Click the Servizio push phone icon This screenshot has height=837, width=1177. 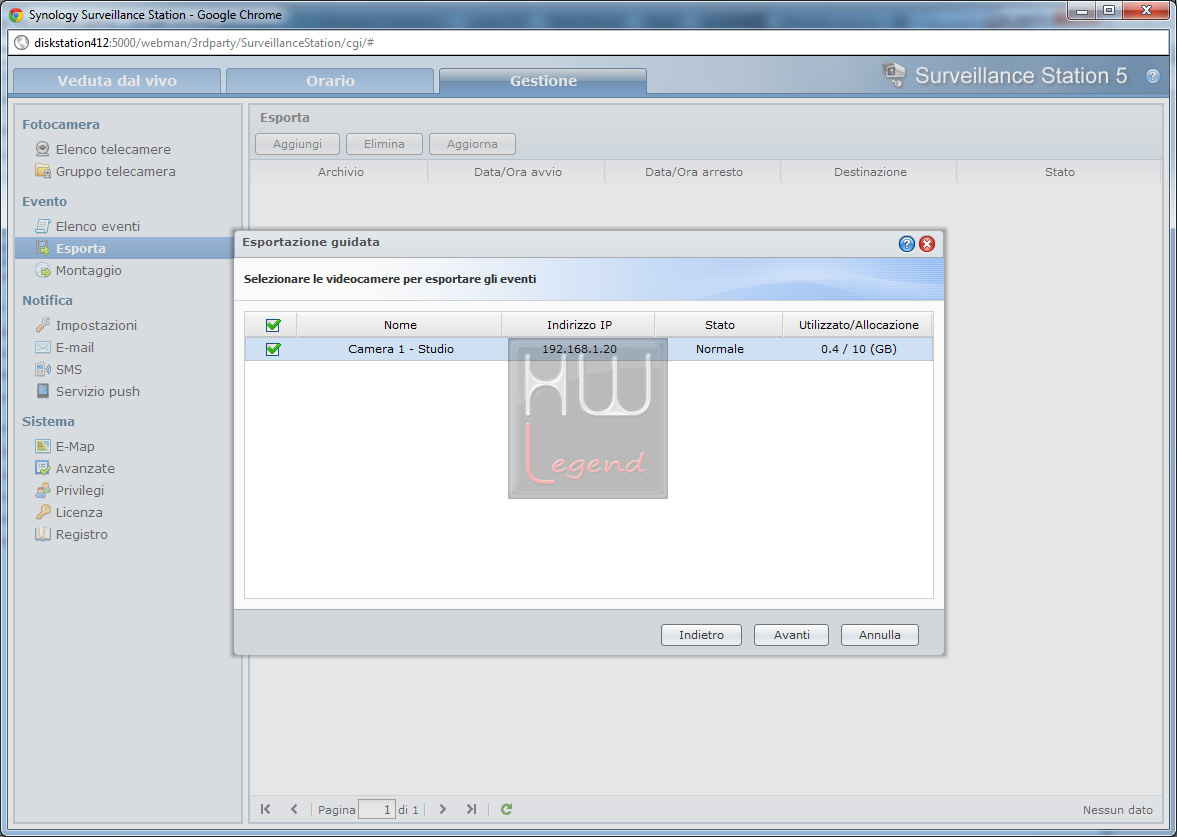point(43,391)
